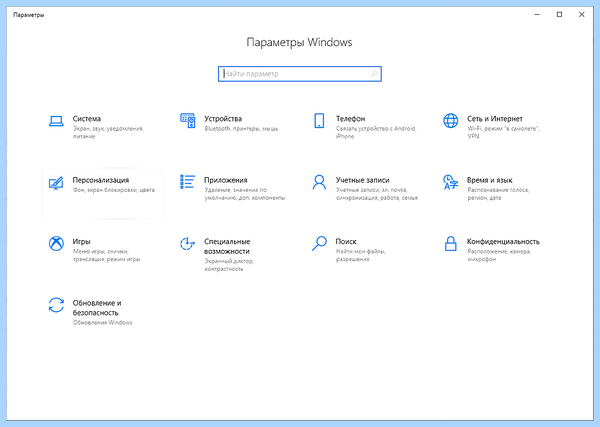Screen dimensions: 600x427
Task: Select the Конфиденциальность lock icon
Action: [450, 243]
